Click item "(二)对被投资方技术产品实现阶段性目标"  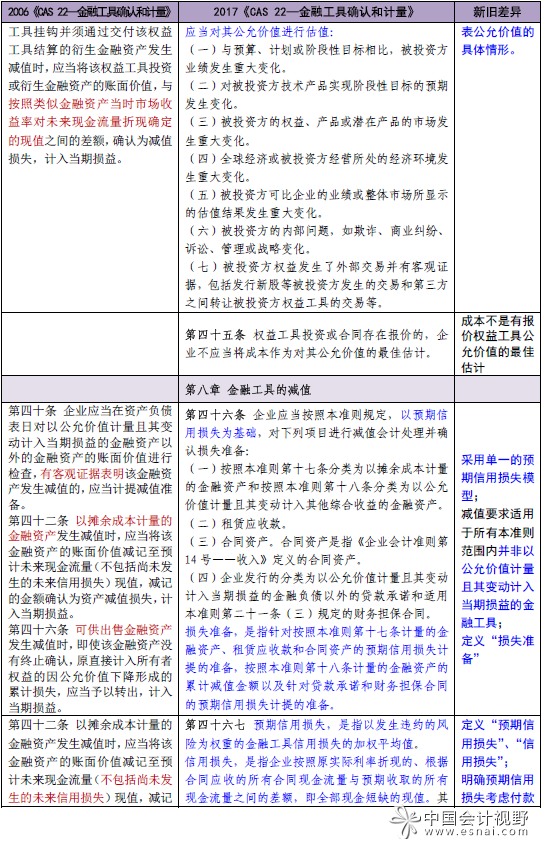click(x=316, y=95)
